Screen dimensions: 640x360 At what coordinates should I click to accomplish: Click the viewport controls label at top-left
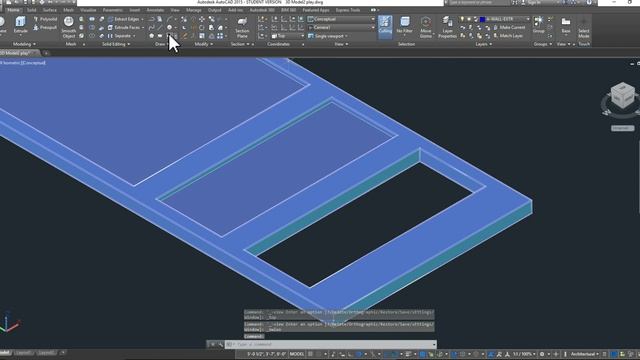point(24,63)
